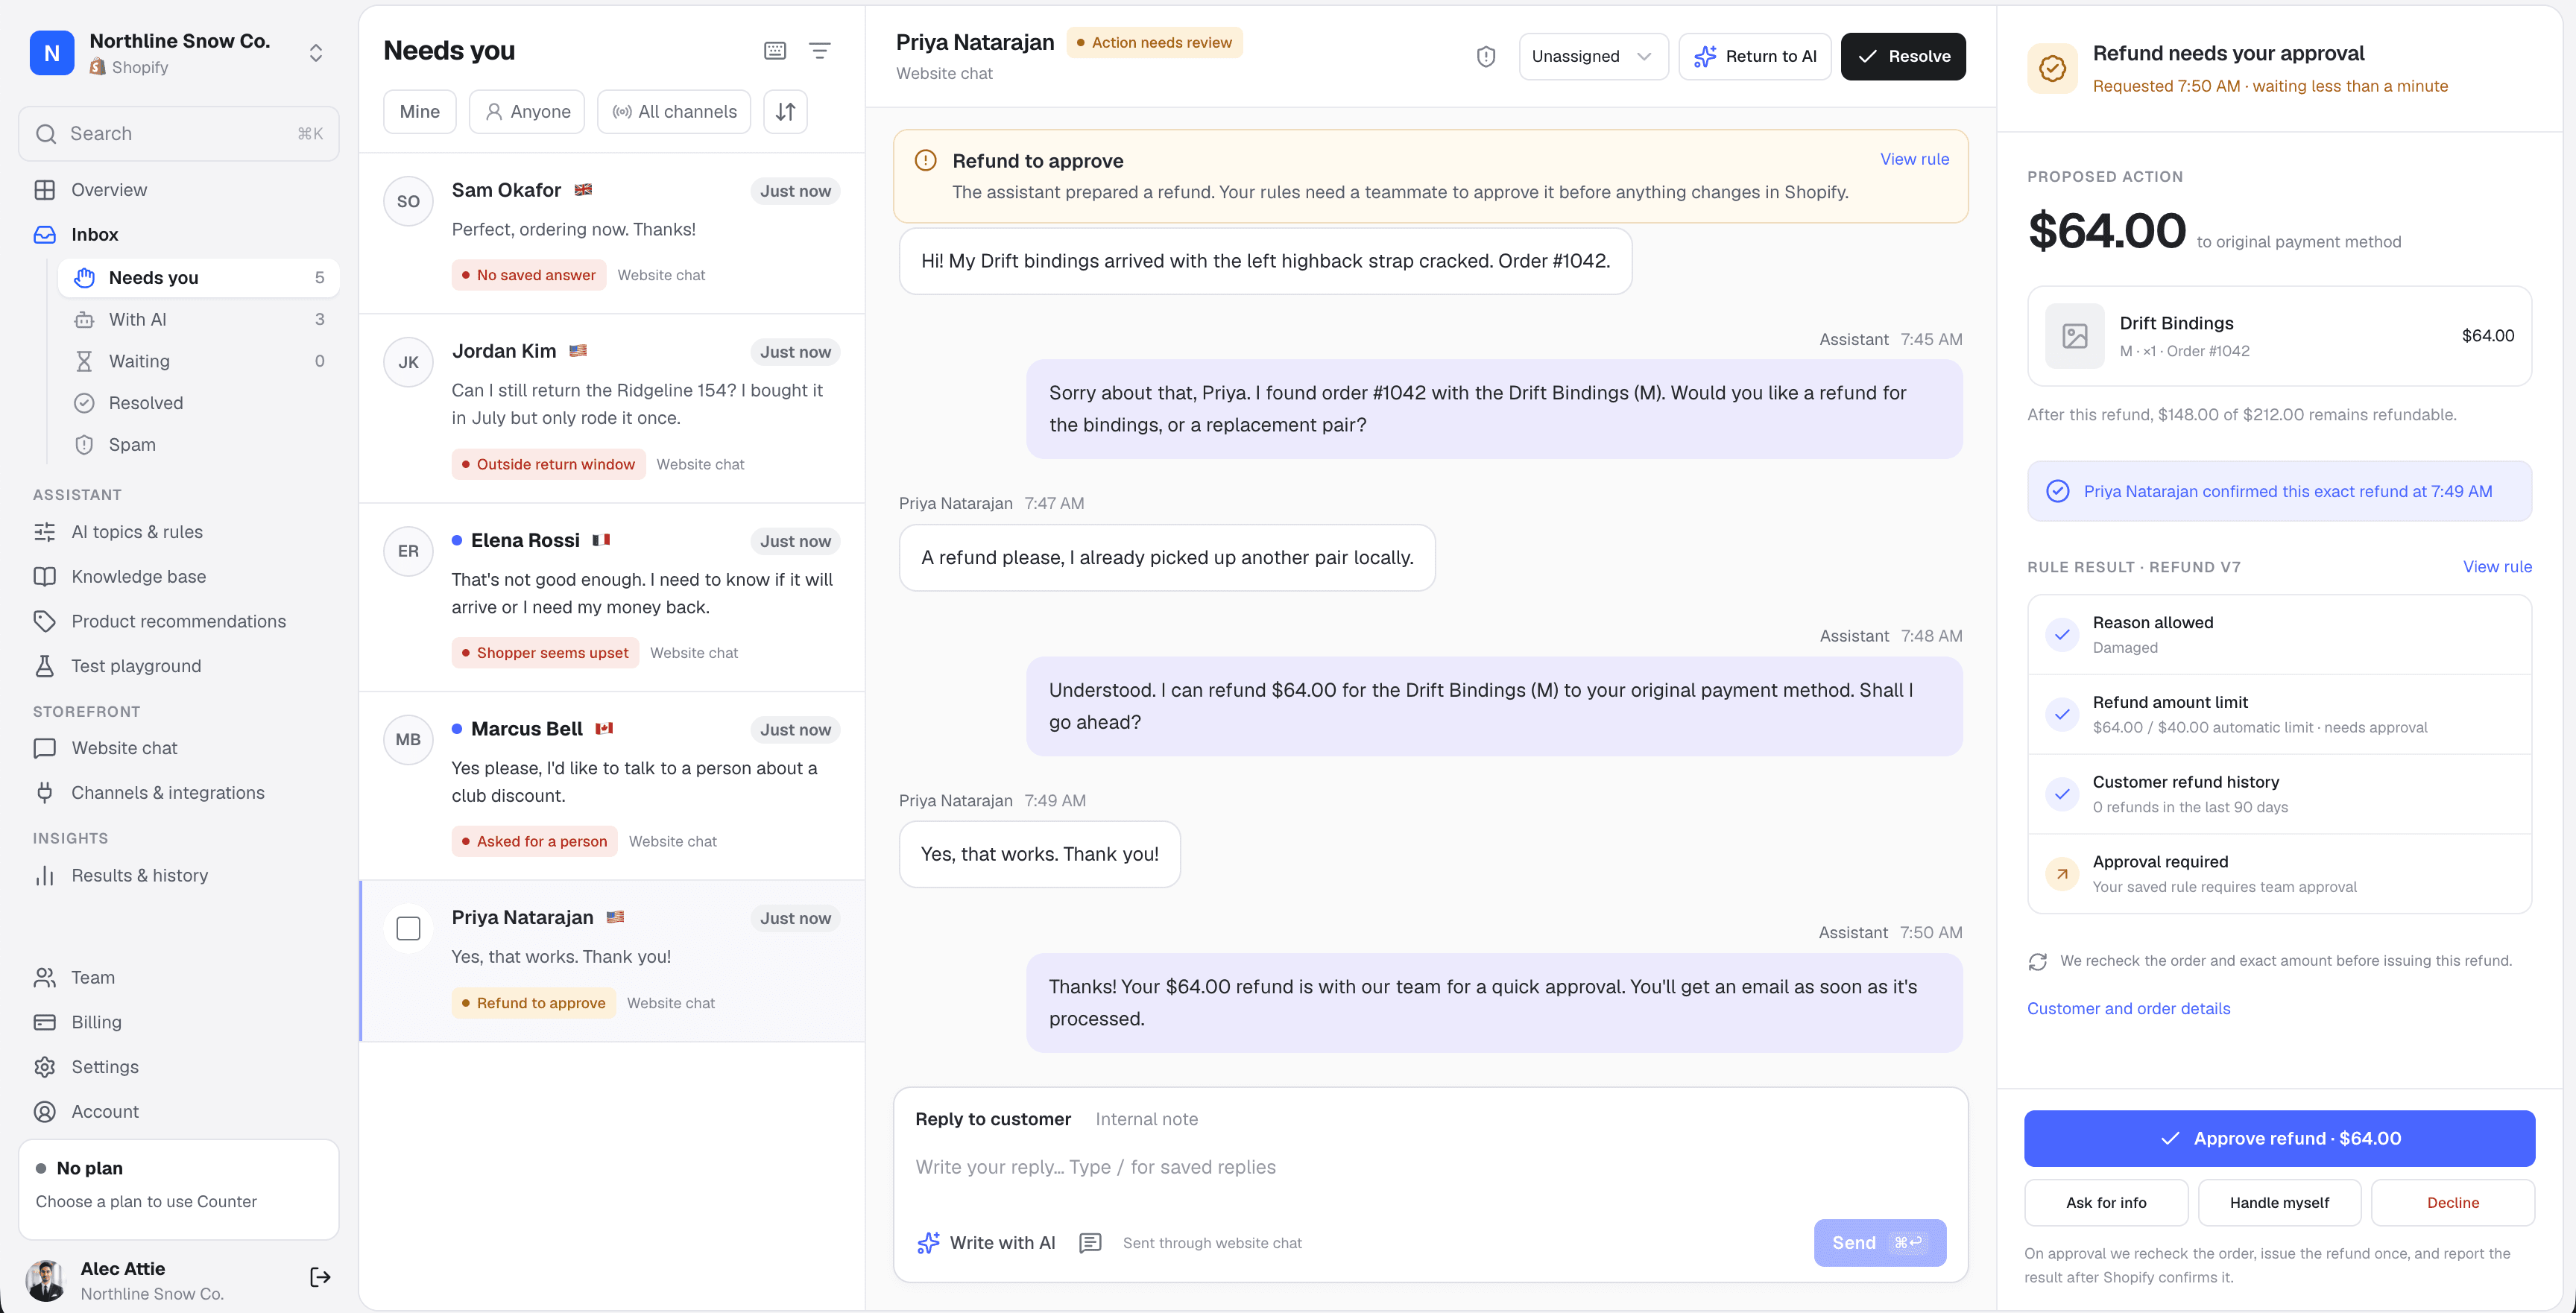This screenshot has width=2576, height=1313.
Task: Open Customer and order details link
Action: (2128, 1008)
